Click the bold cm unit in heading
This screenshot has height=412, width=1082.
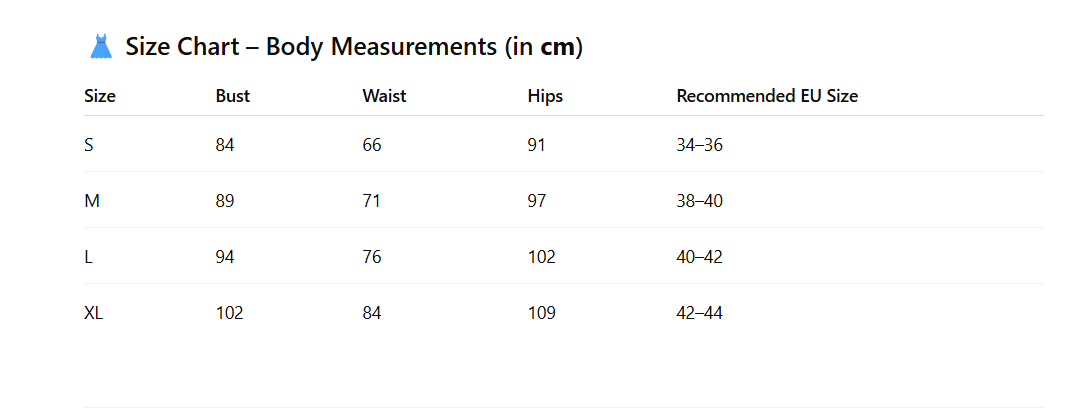558,48
